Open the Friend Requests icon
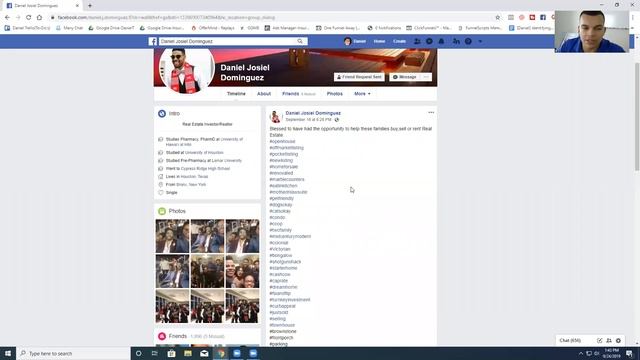640x360 pixels. (417, 41)
